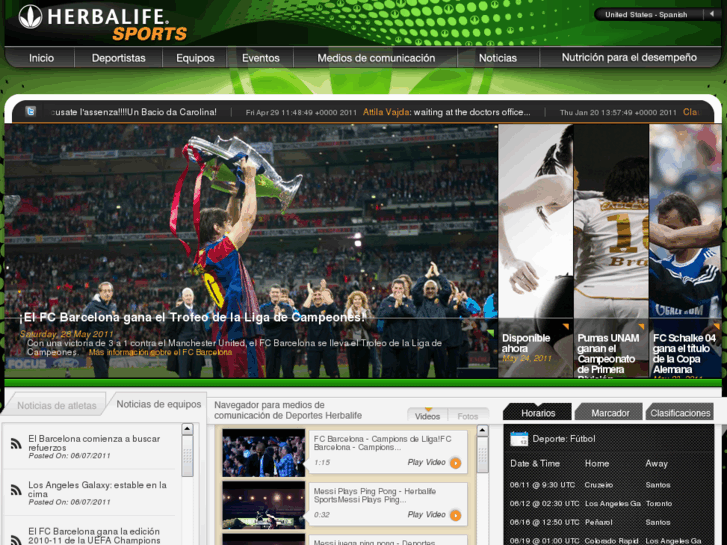Viewport: 727px width, 545px height.
Task: Click the Twitter bird icon in ticker
Action: pyautogui.click(x=31, y=111)
